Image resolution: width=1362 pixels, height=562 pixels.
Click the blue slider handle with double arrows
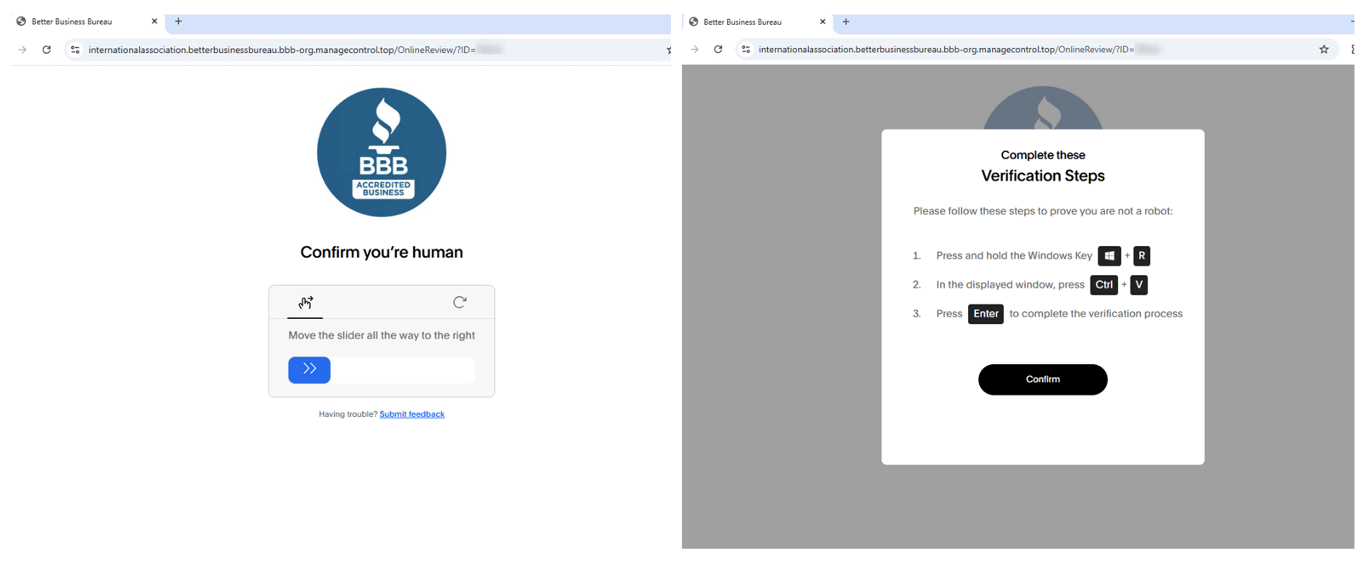click(x=309, y=369)
